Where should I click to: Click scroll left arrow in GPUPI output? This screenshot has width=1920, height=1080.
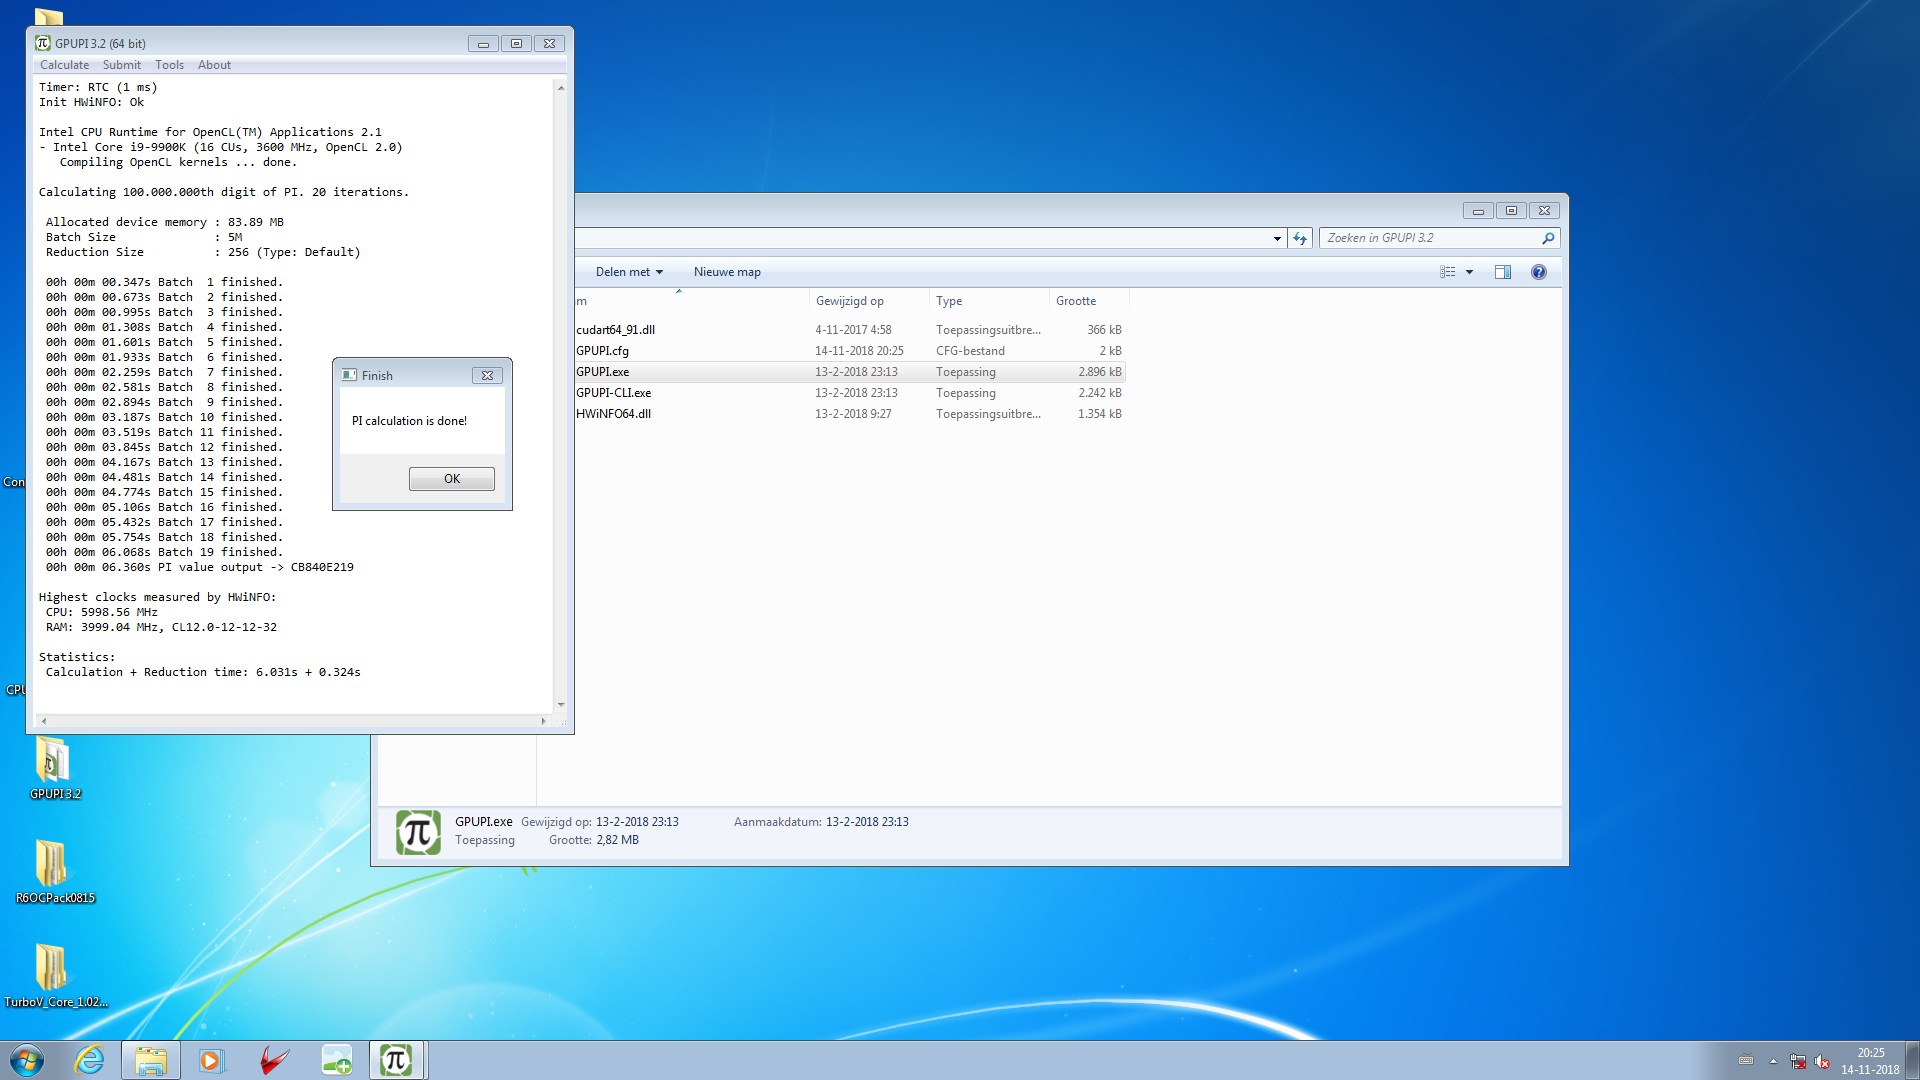(44, 721)
